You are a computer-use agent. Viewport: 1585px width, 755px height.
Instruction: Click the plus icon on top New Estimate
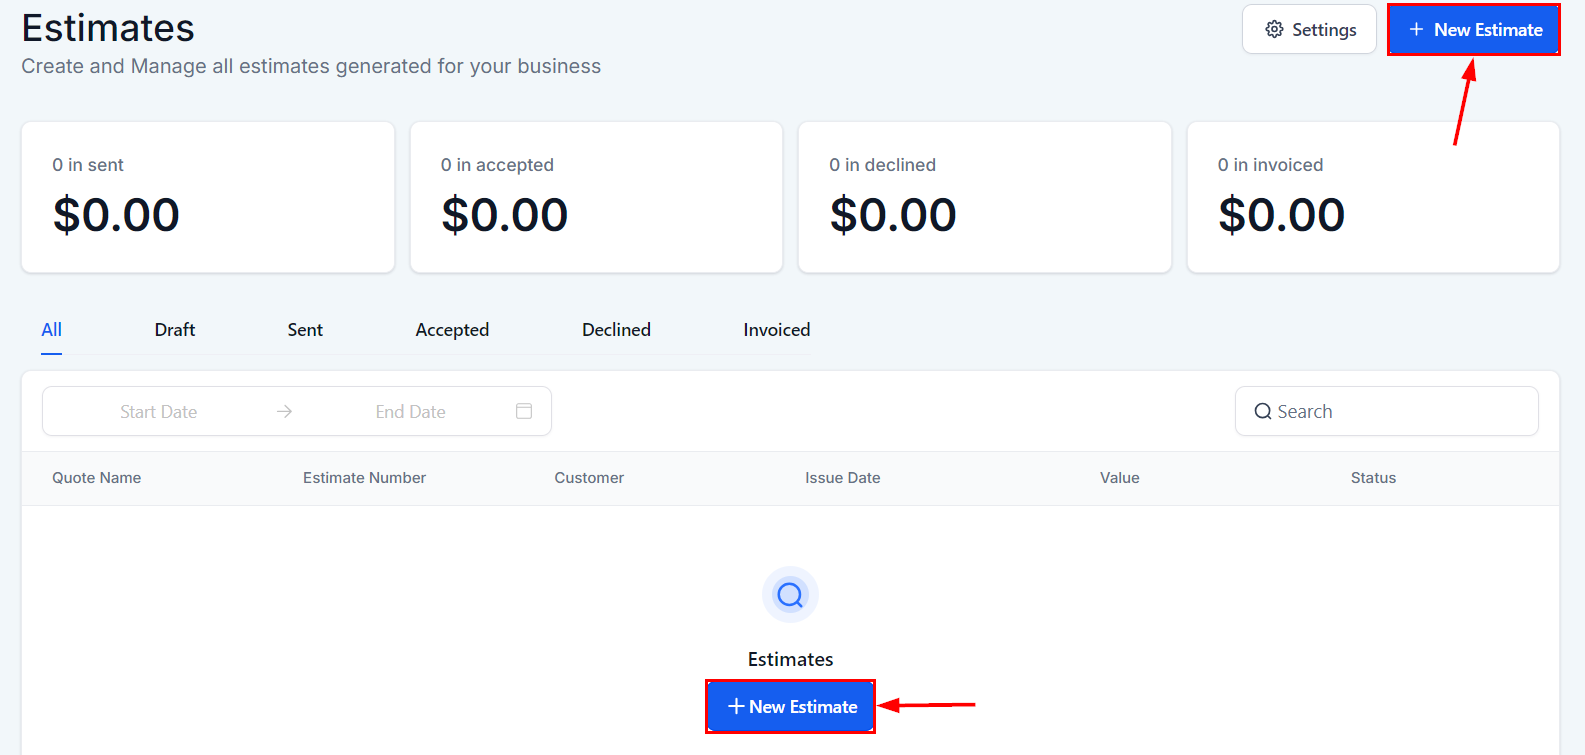[1416, 30]
